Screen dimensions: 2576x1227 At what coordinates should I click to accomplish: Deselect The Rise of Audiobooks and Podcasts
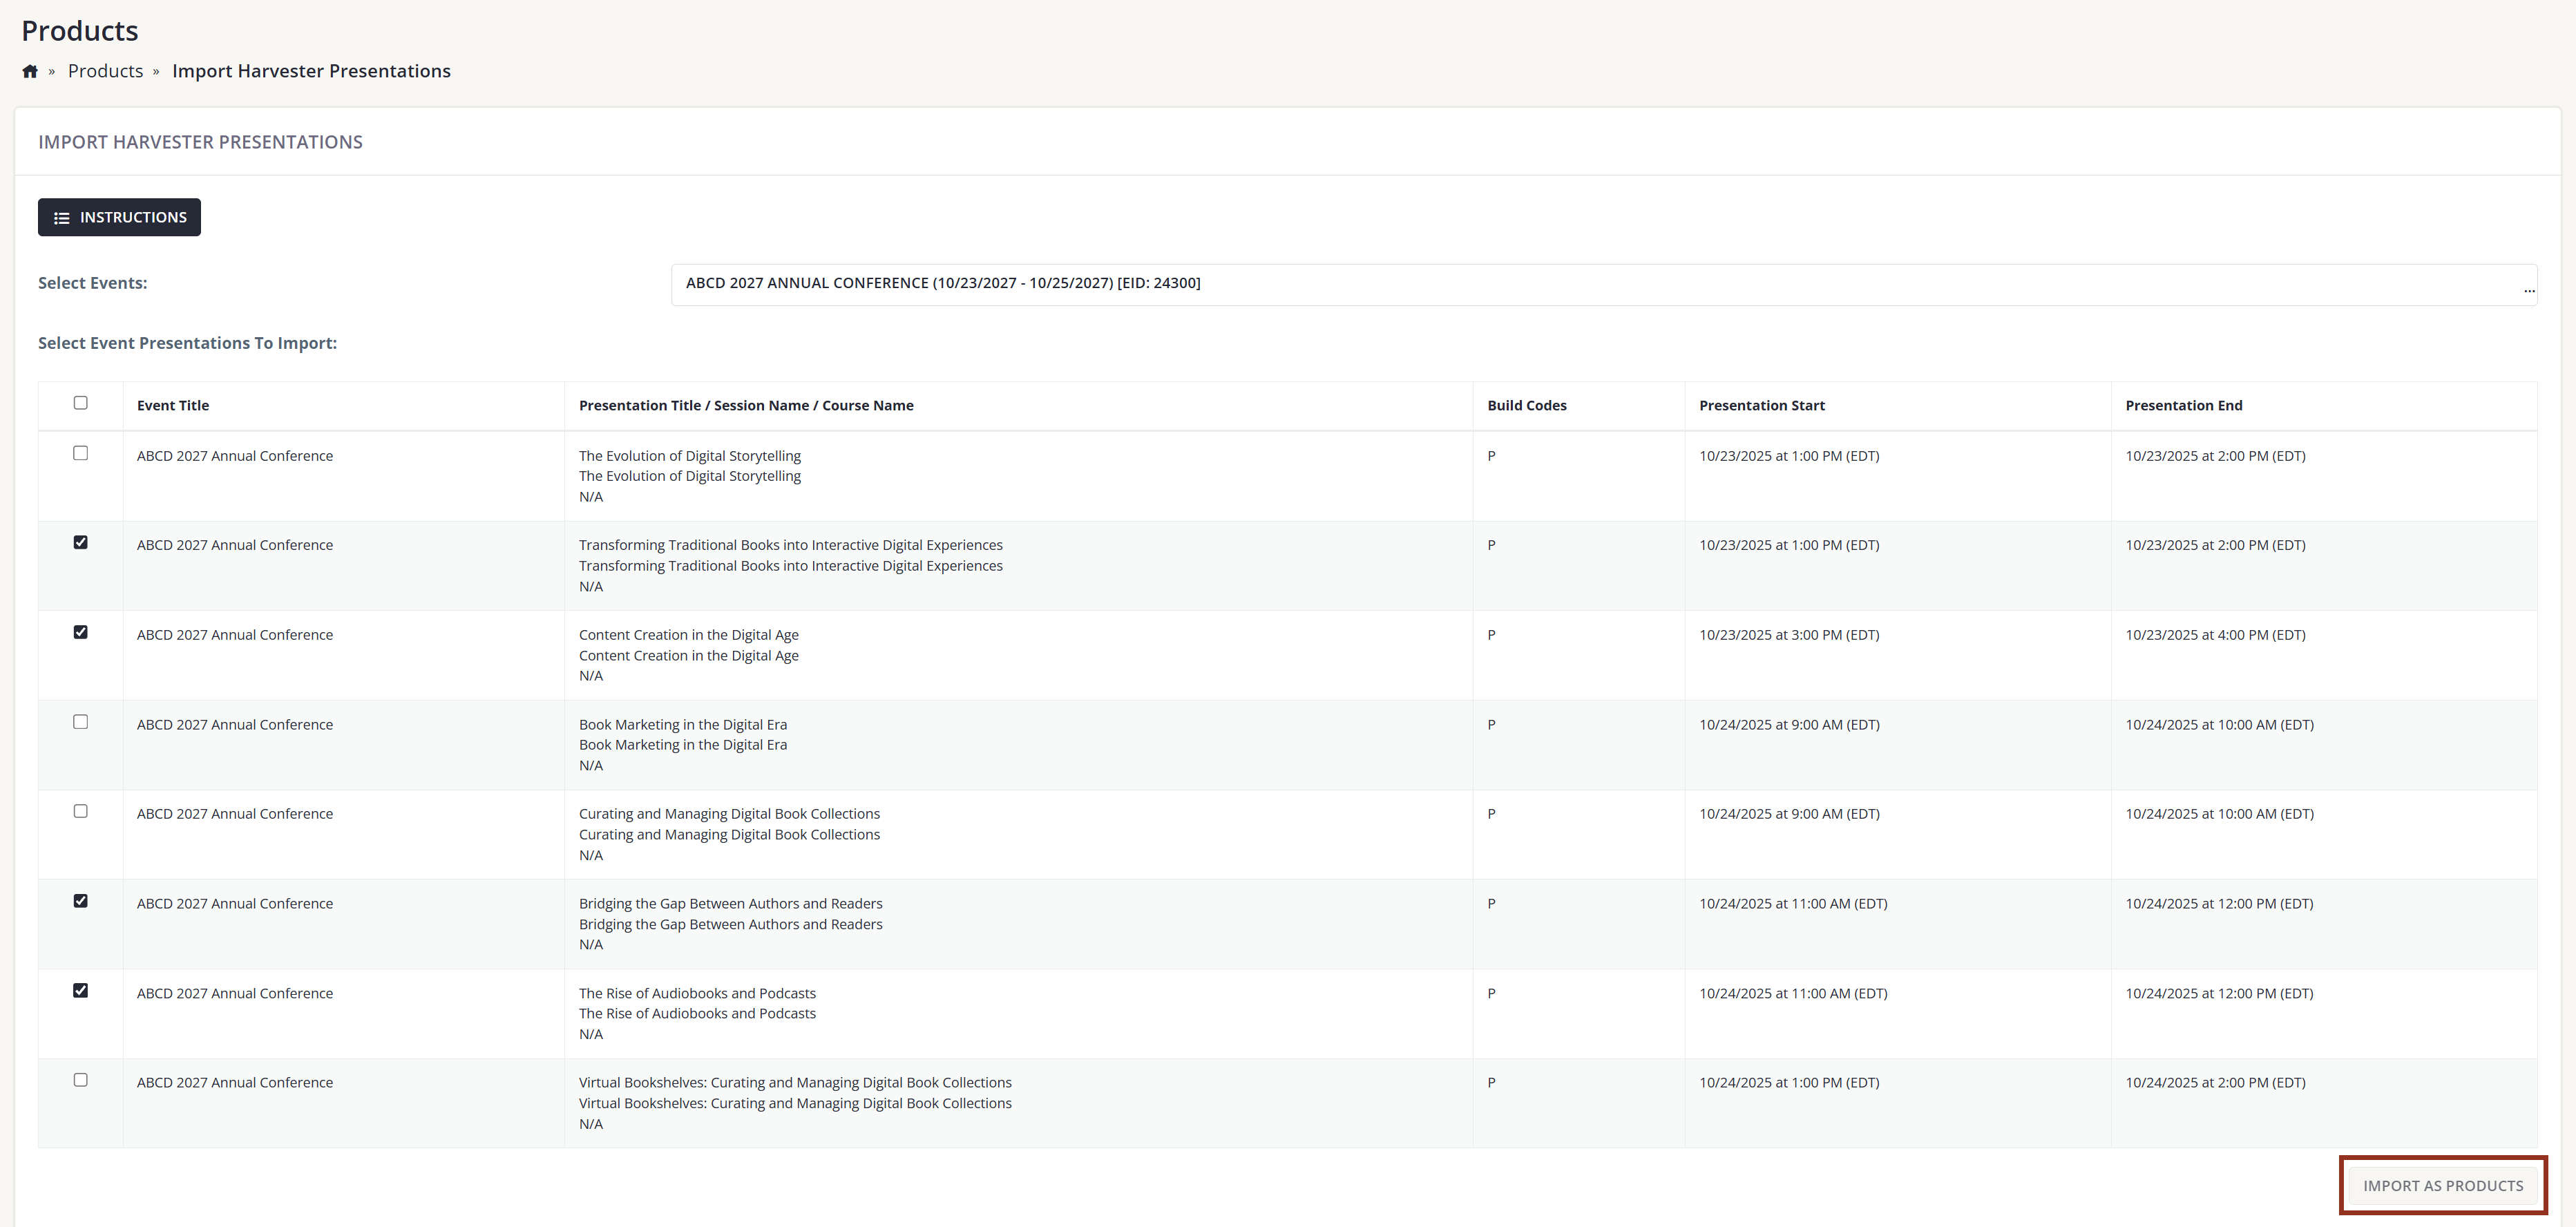coord(80,990)
